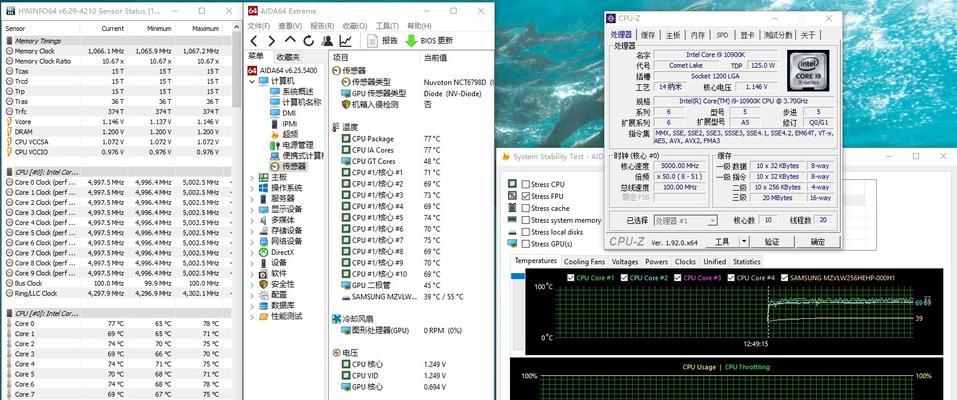Collapse the 计算机 tree node
957x400 pixels.
(x=252, y=81)
